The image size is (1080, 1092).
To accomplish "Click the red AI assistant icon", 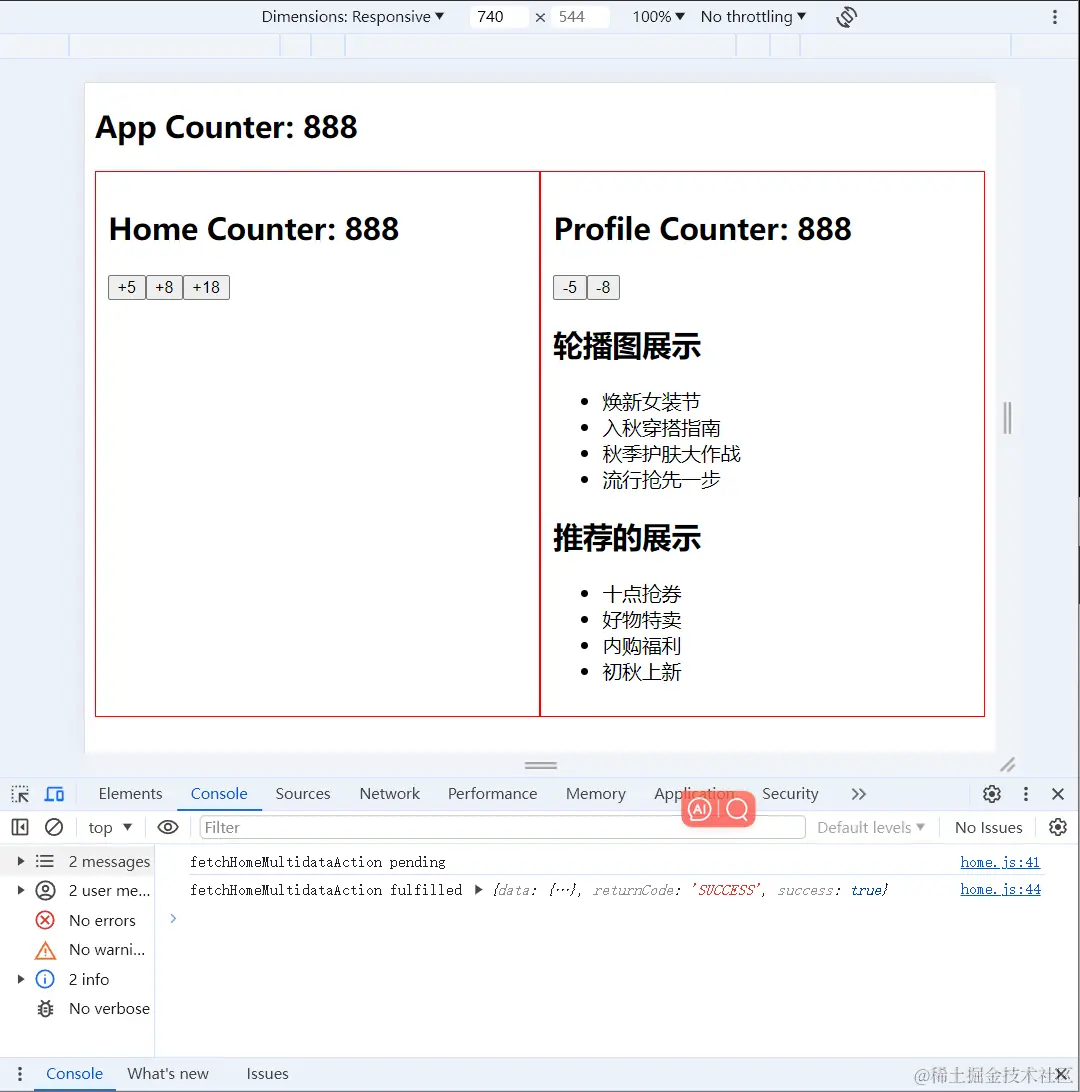I will pyautogui.click(x=700, y=809).
